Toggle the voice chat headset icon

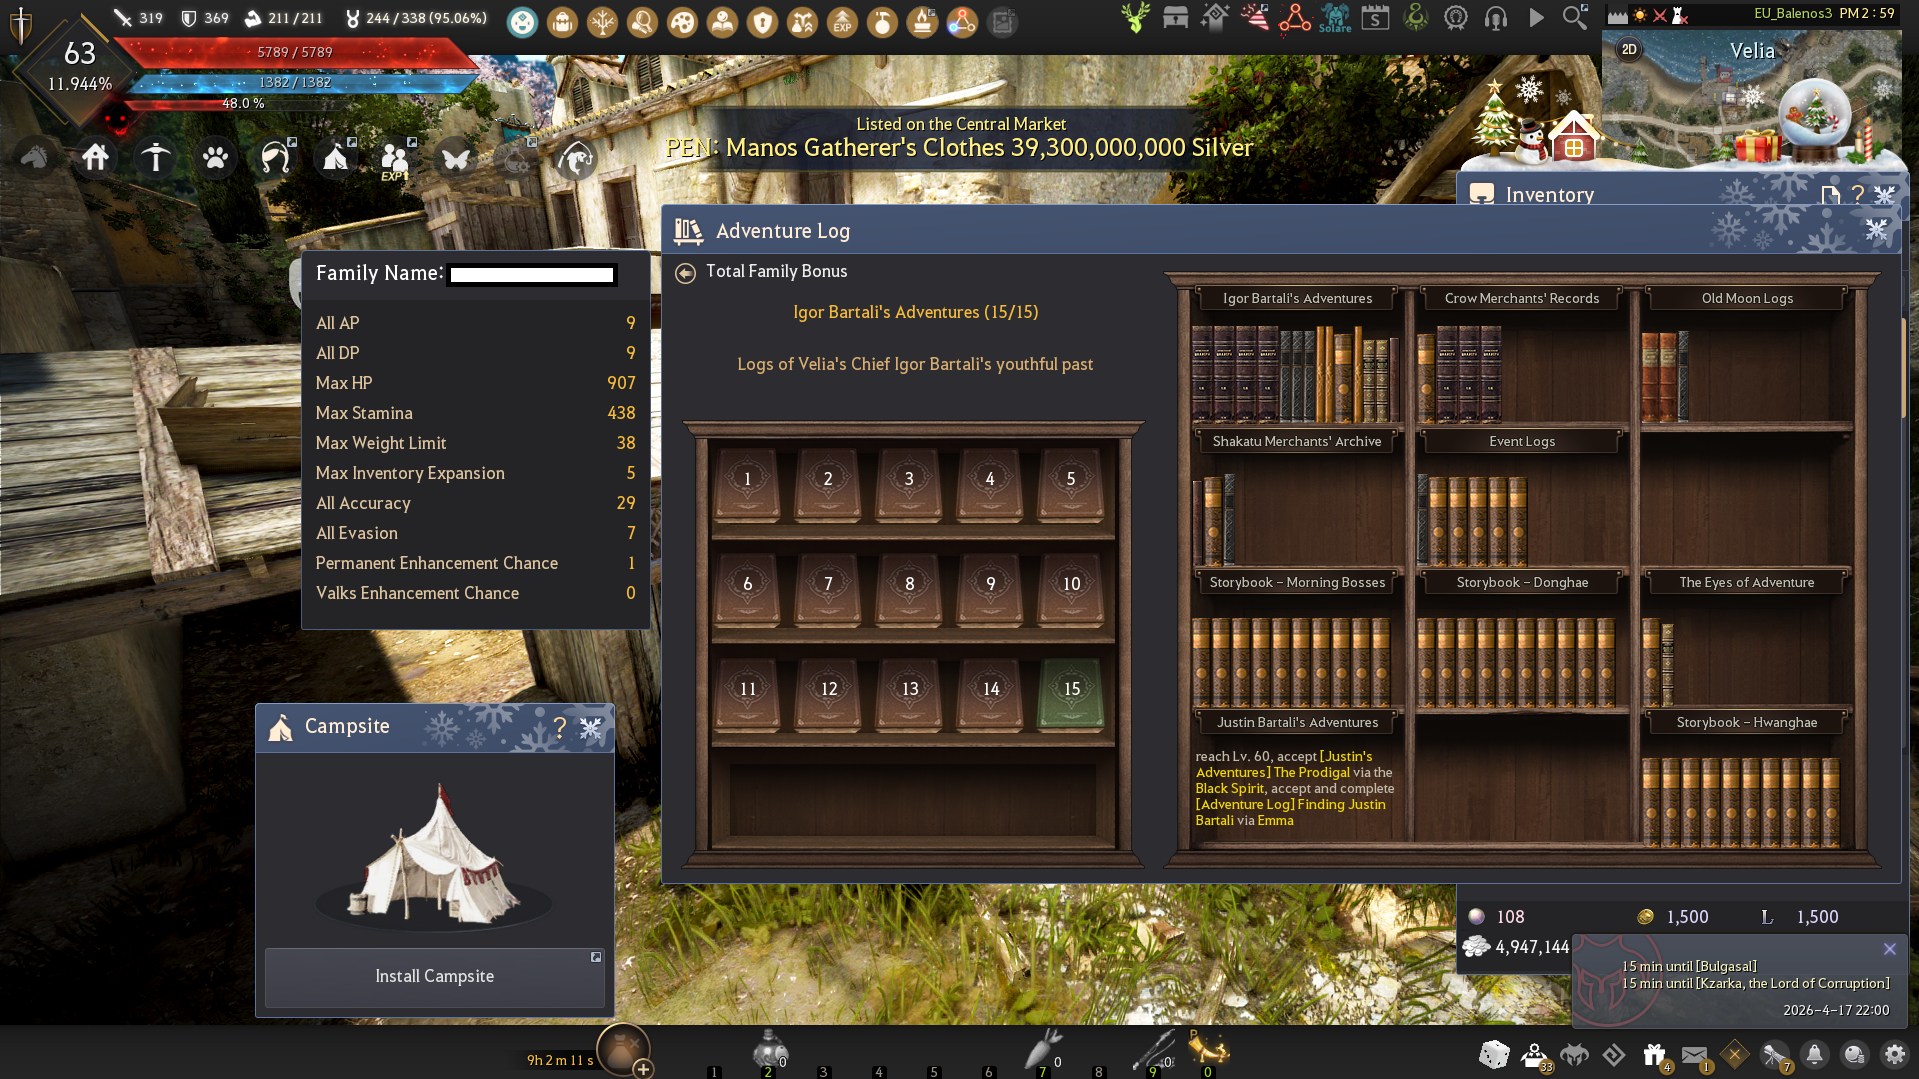click(x=1496, y=18)
